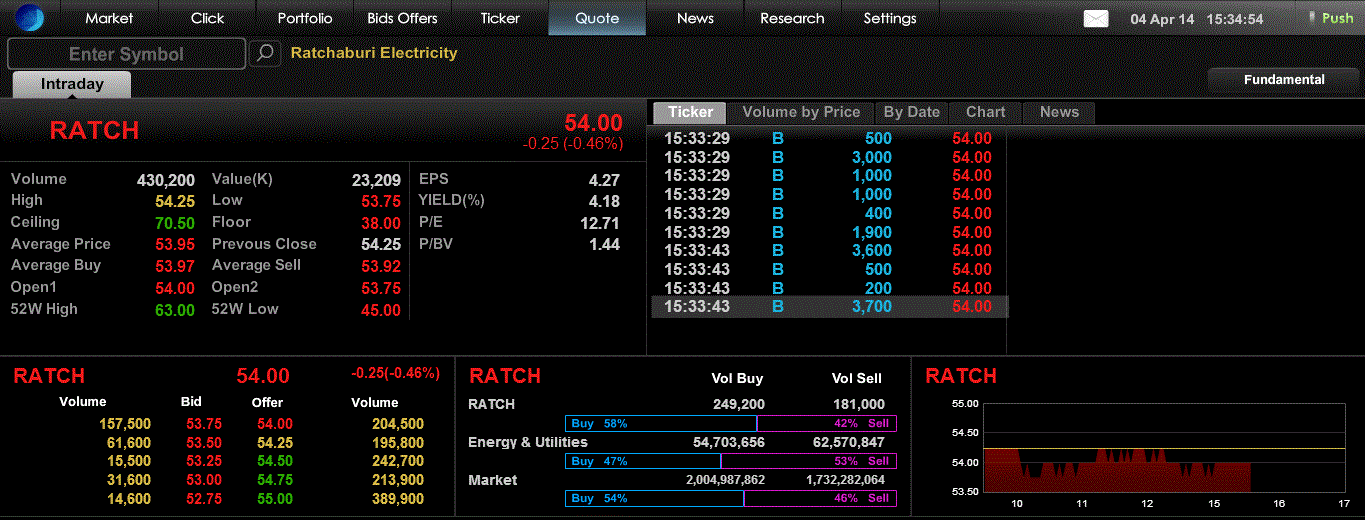Click Energy & Utilities Buy 47% bar
Screen dimensions: 1365x520
(x=643, y=461)
